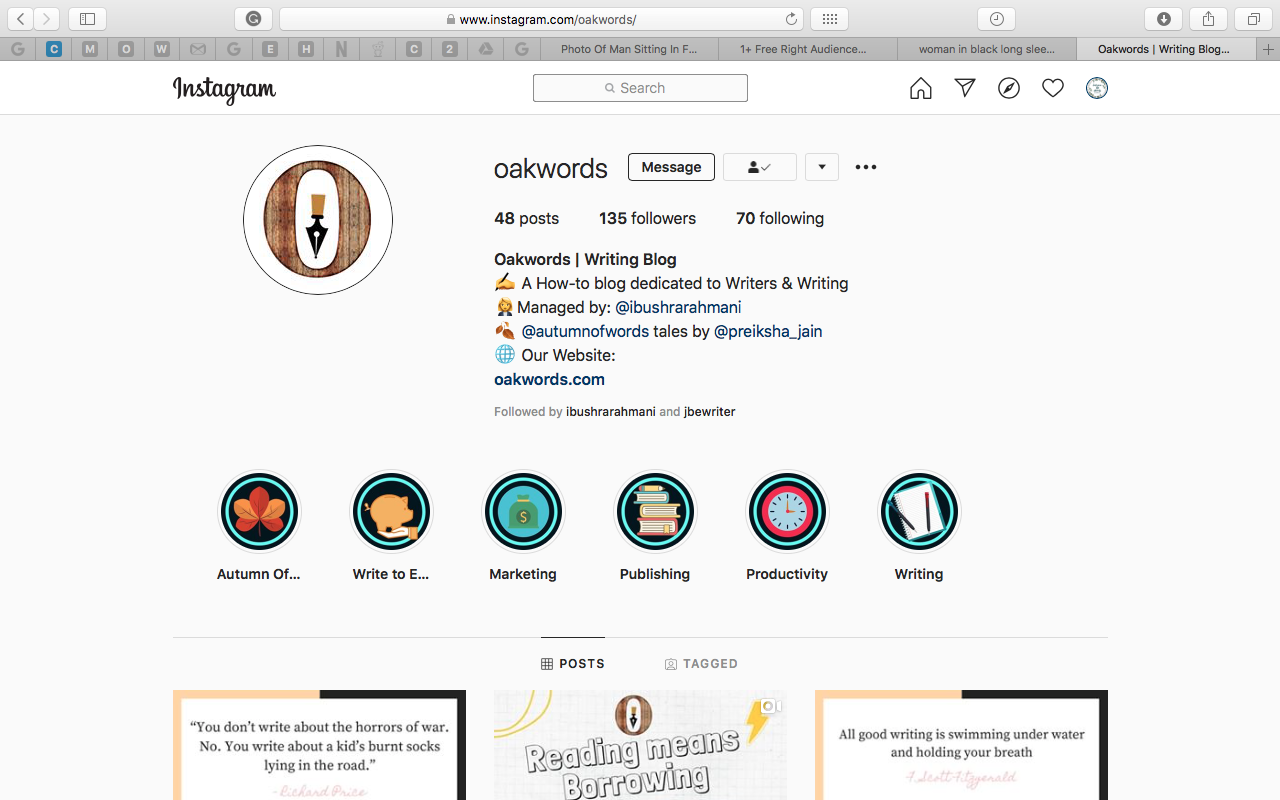Viewport: 1280px width, 800px height.
Task: Open ibushrarahmani in Followed by line
Action: [611, 411]
